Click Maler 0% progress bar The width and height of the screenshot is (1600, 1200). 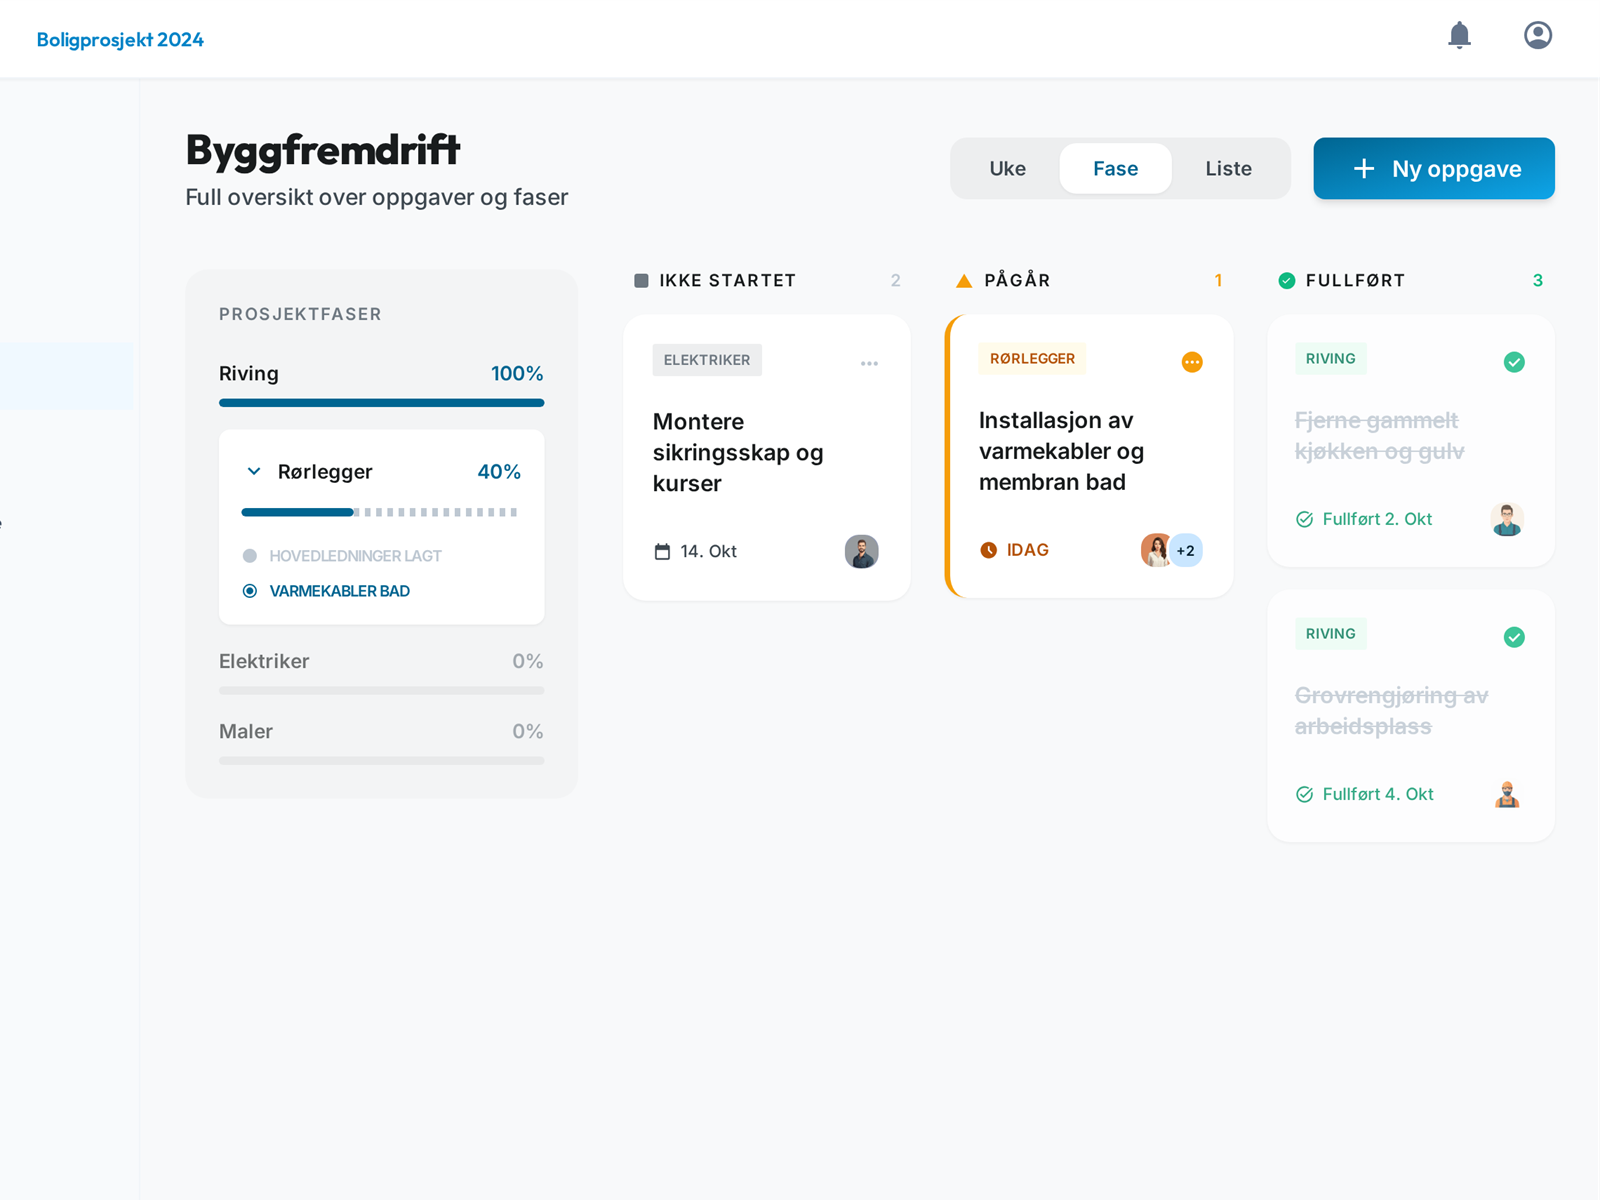click(382, 760)
